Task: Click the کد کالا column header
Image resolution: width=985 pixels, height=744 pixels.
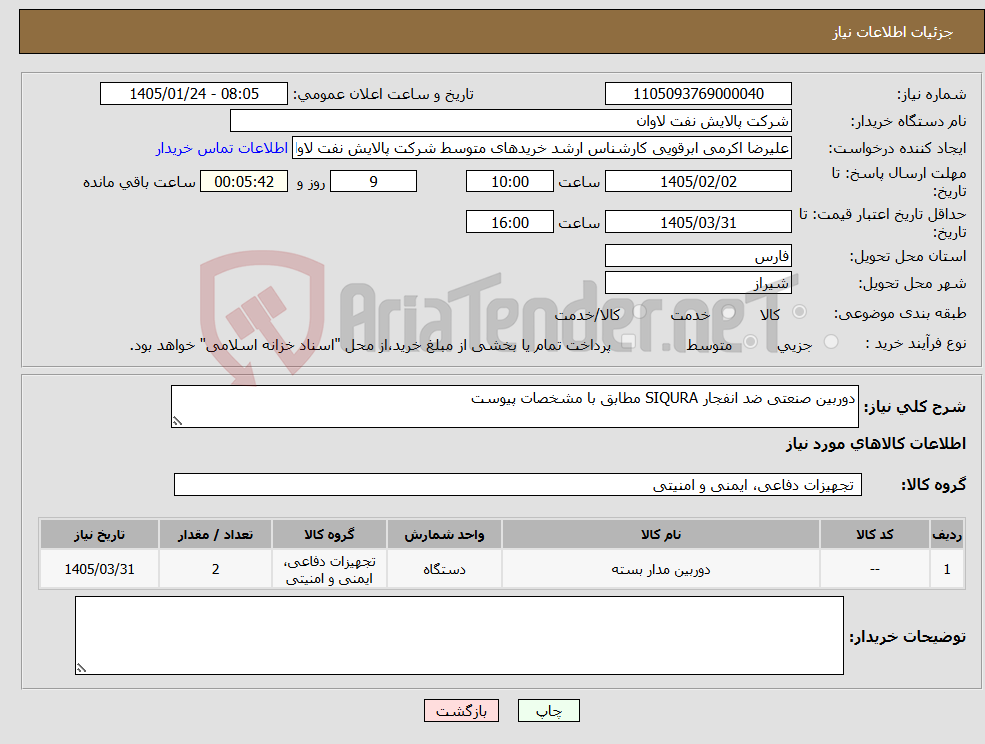Action: 875,534
